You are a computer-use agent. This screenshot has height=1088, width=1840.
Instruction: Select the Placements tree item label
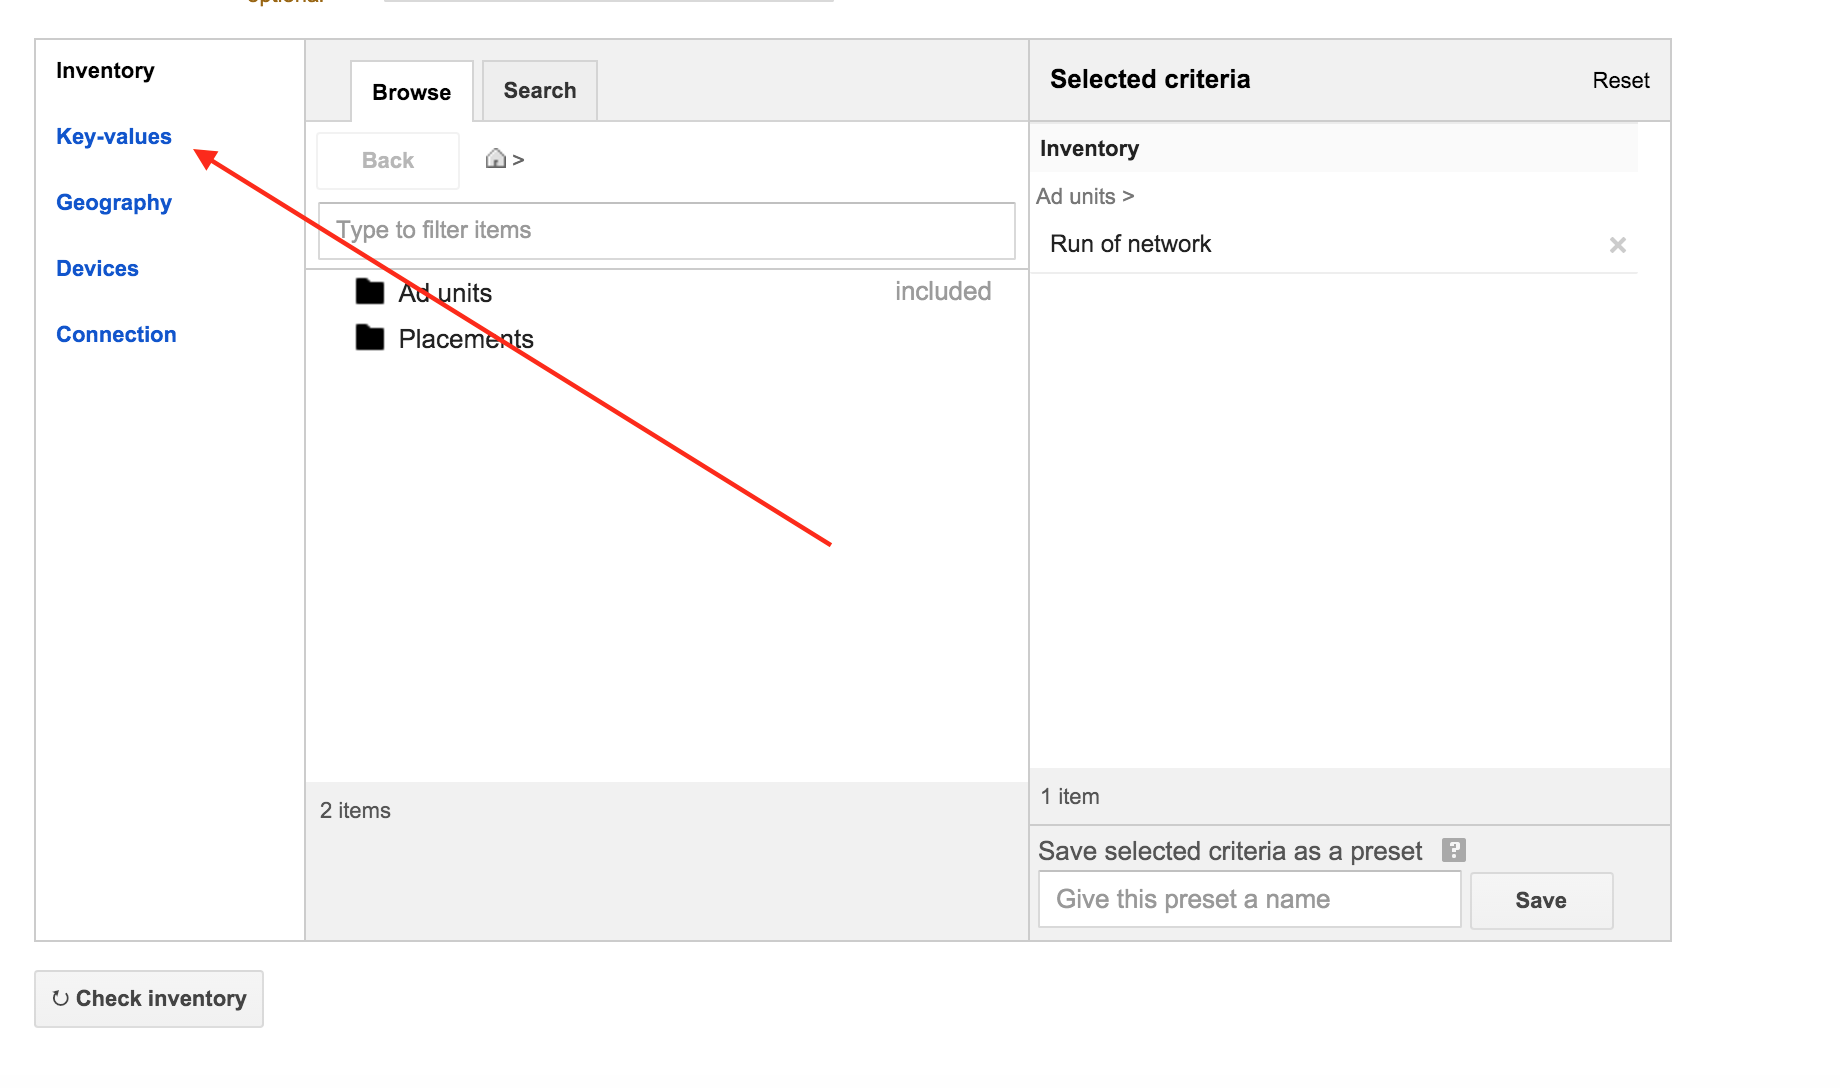point(466,340)
